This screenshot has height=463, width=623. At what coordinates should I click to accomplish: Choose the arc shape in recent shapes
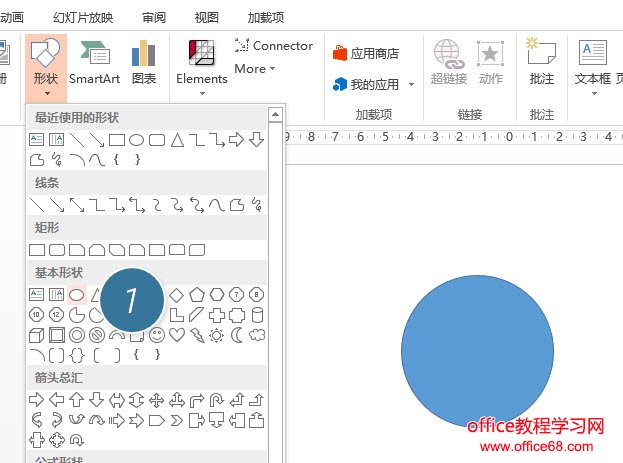coord(77,160)
